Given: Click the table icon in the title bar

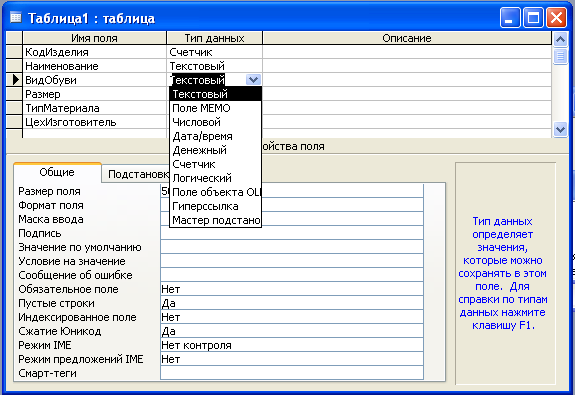Looking at the screenshot, I should [x=15, y=17].
